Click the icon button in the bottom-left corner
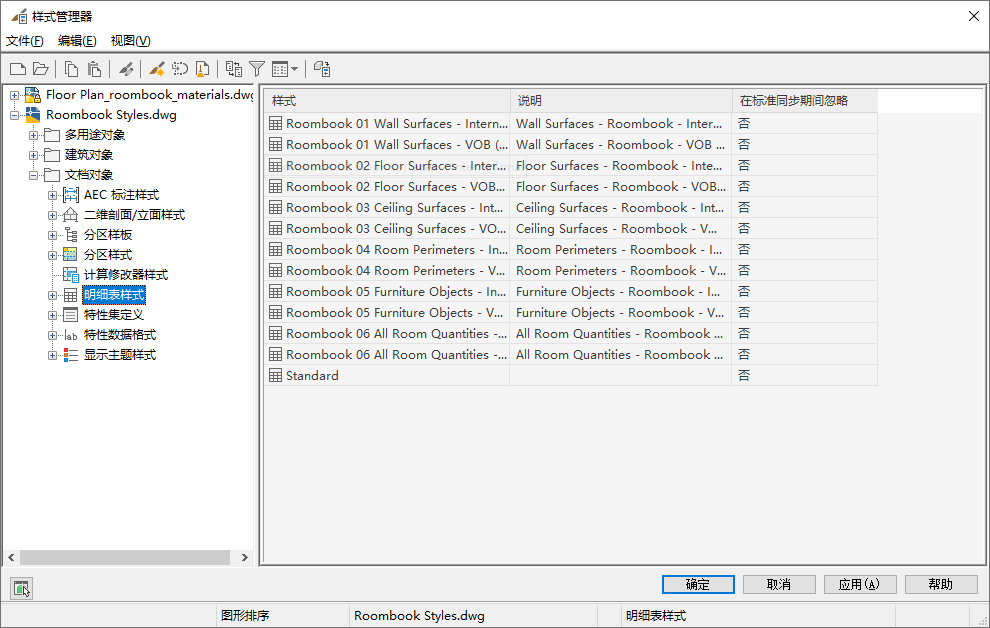This screenshot has height=628, width=990. (x=21, y=588)
